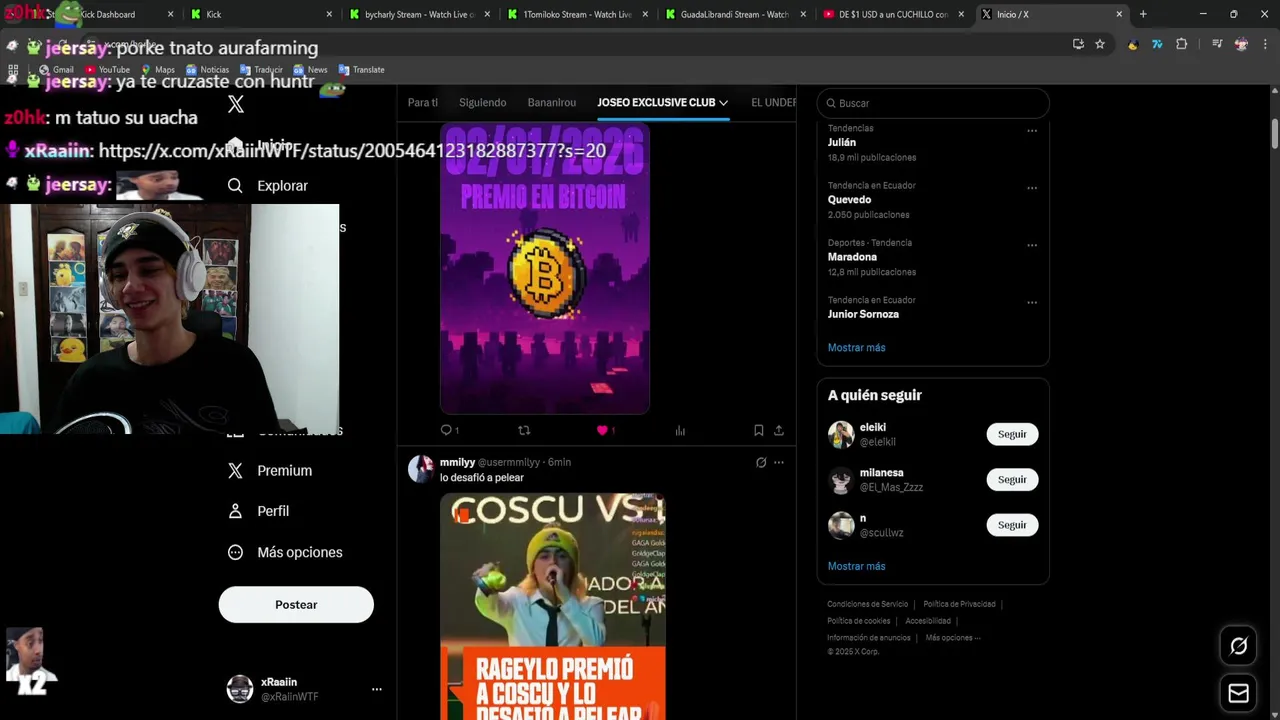
Task: Open the YouTube bookmark
Action: [107, 70]
